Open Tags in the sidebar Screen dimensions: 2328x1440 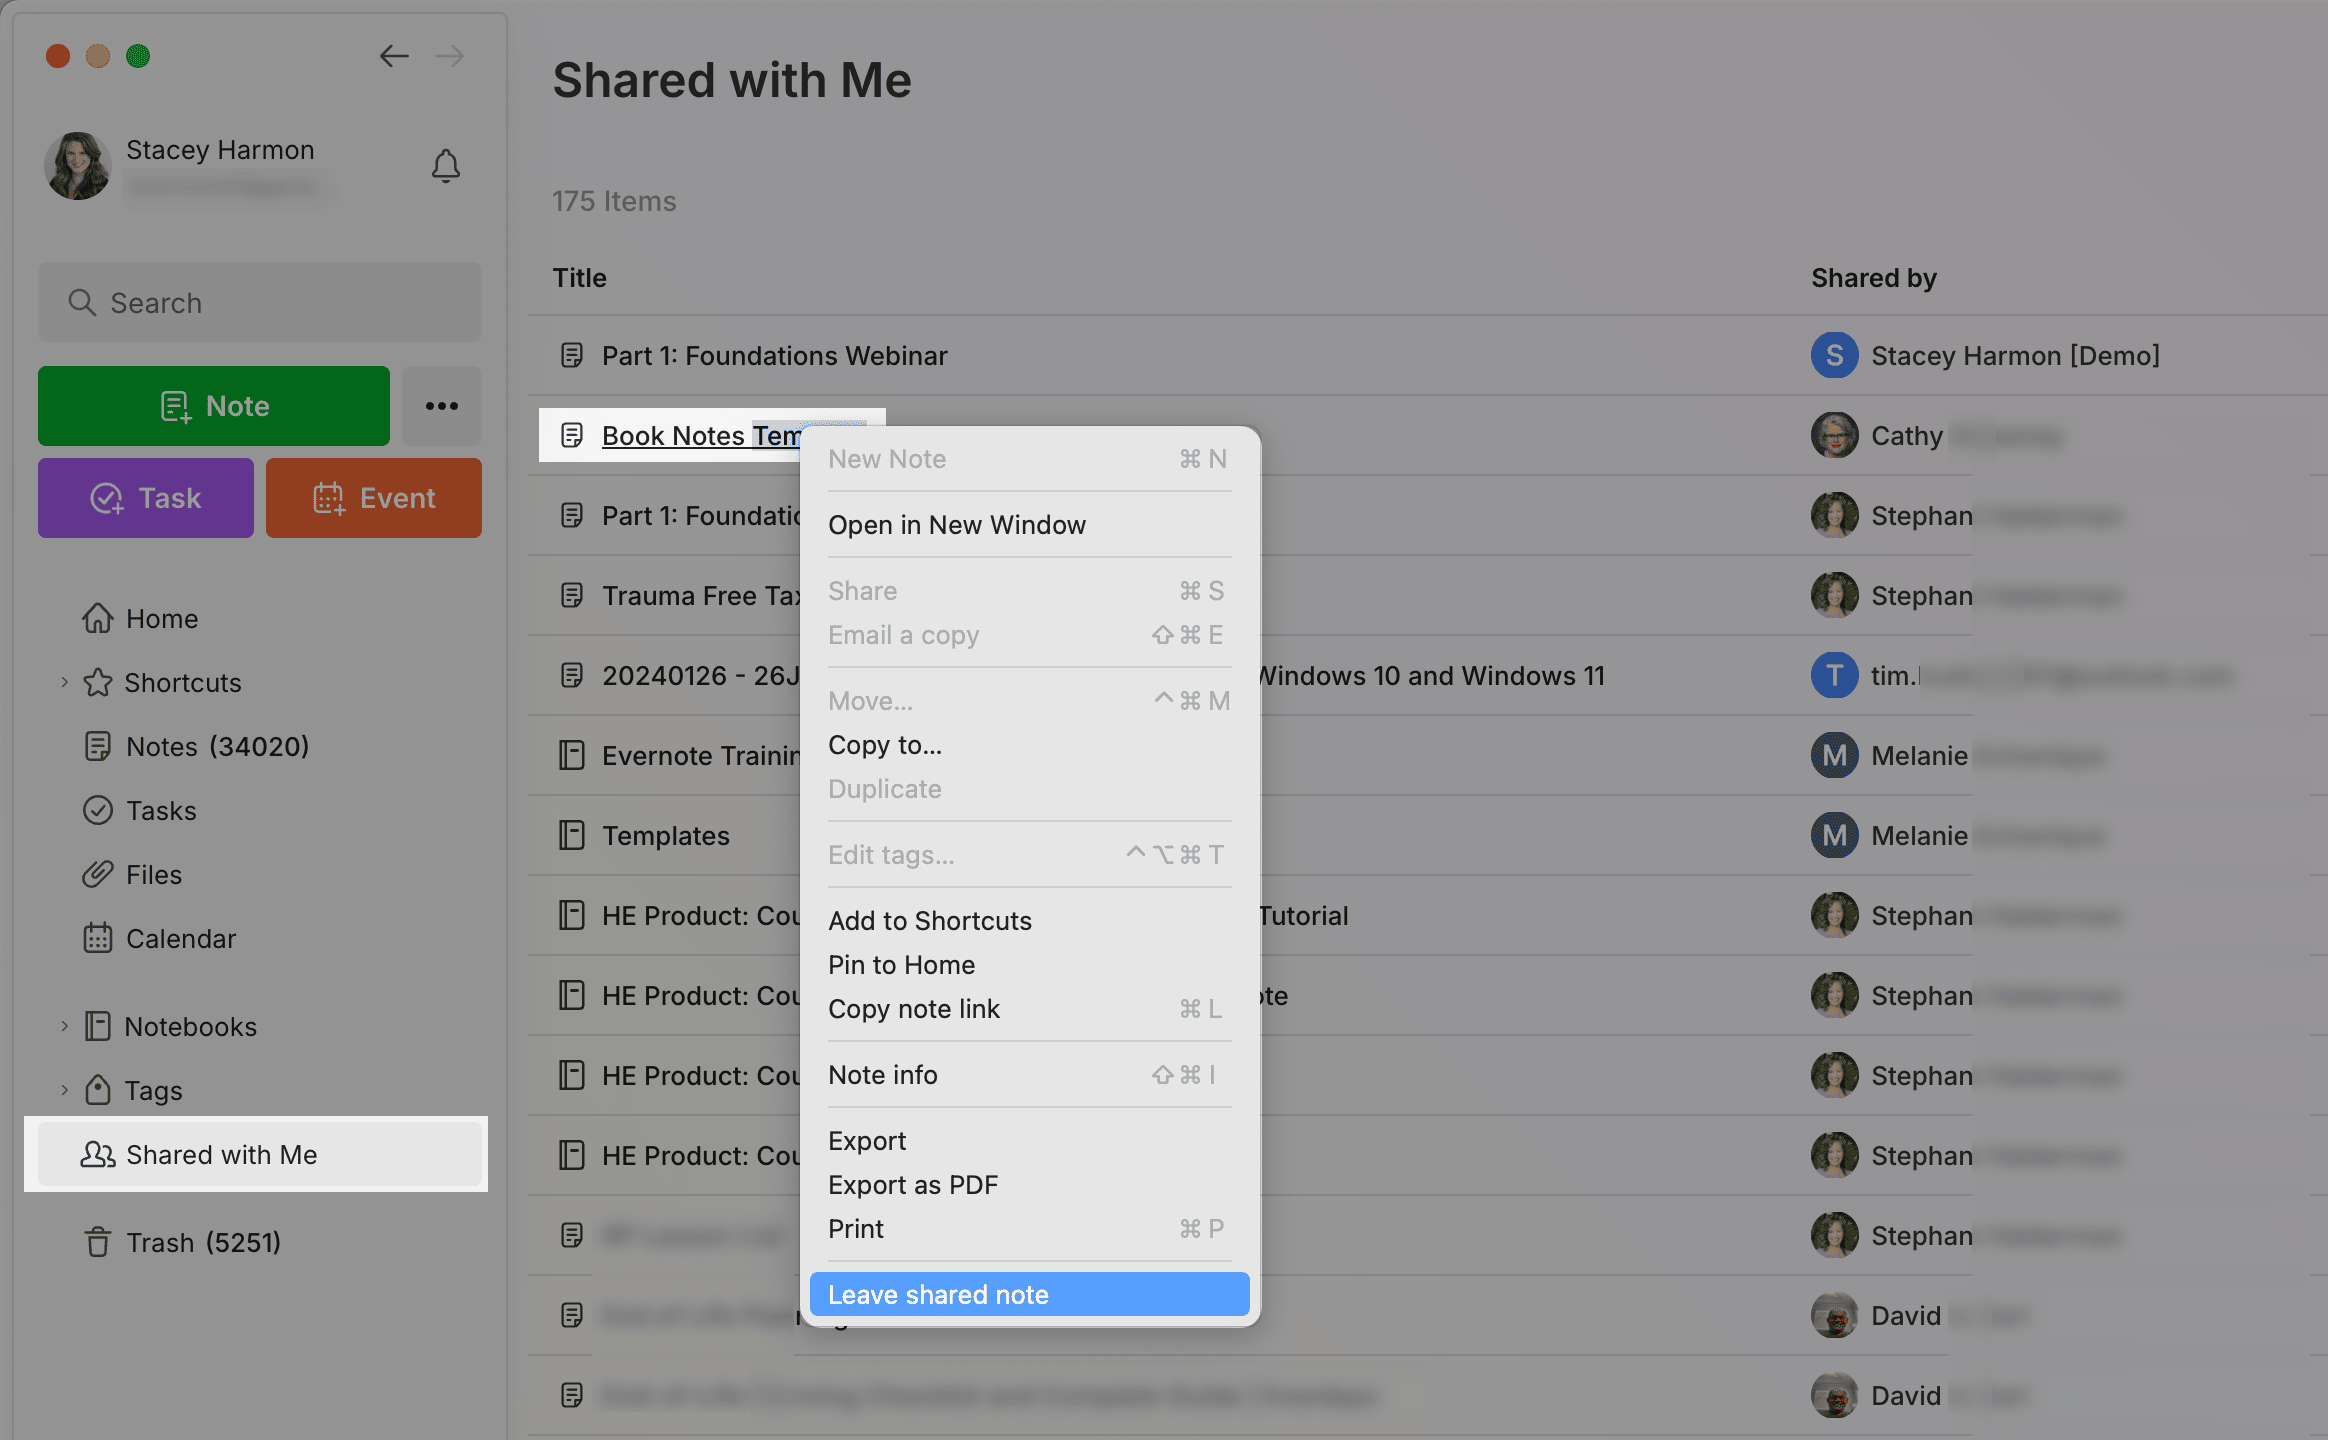click(x=133, y=1091)
